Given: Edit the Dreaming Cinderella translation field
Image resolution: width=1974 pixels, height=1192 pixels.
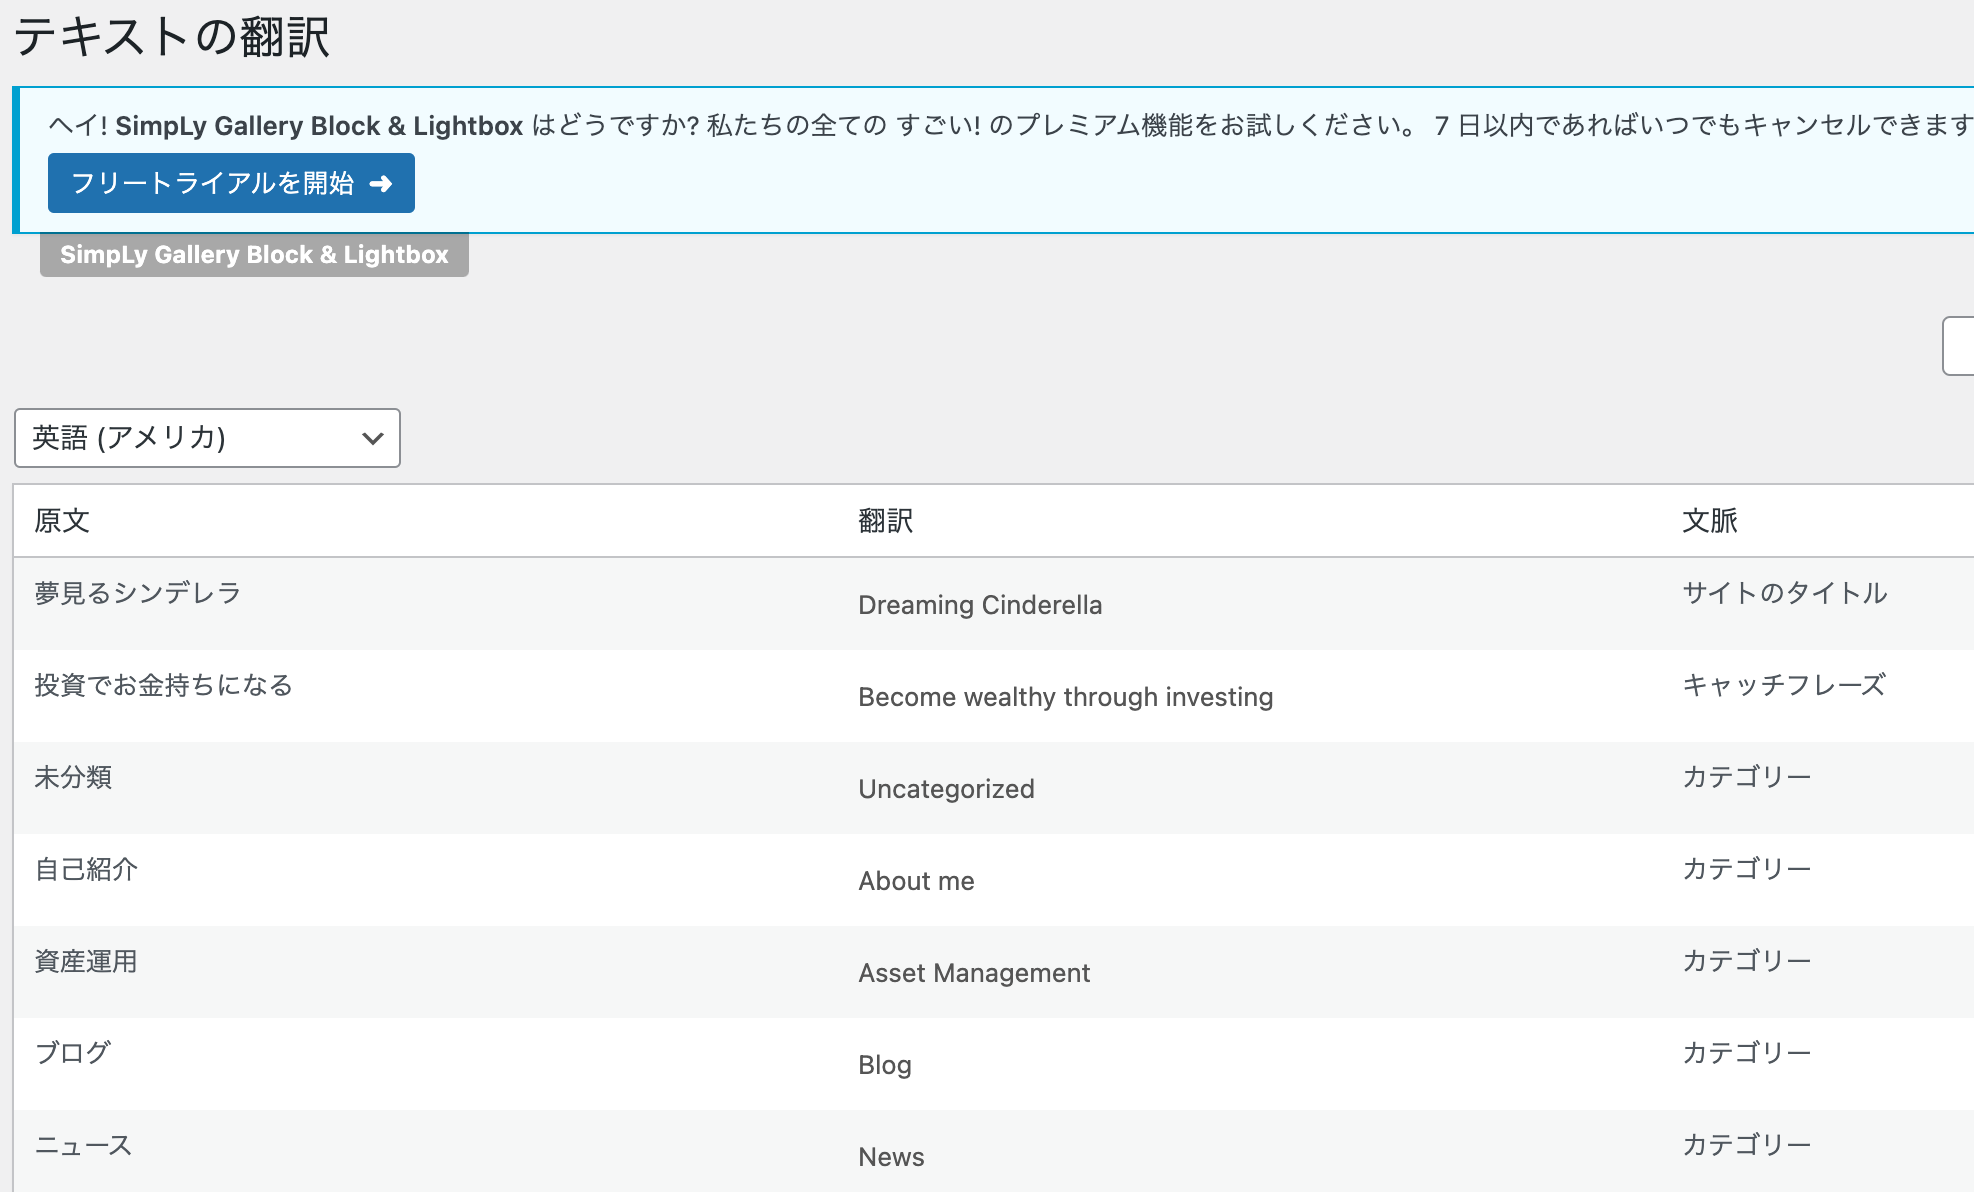Looking at the screenshot, I should click(980, 605).
